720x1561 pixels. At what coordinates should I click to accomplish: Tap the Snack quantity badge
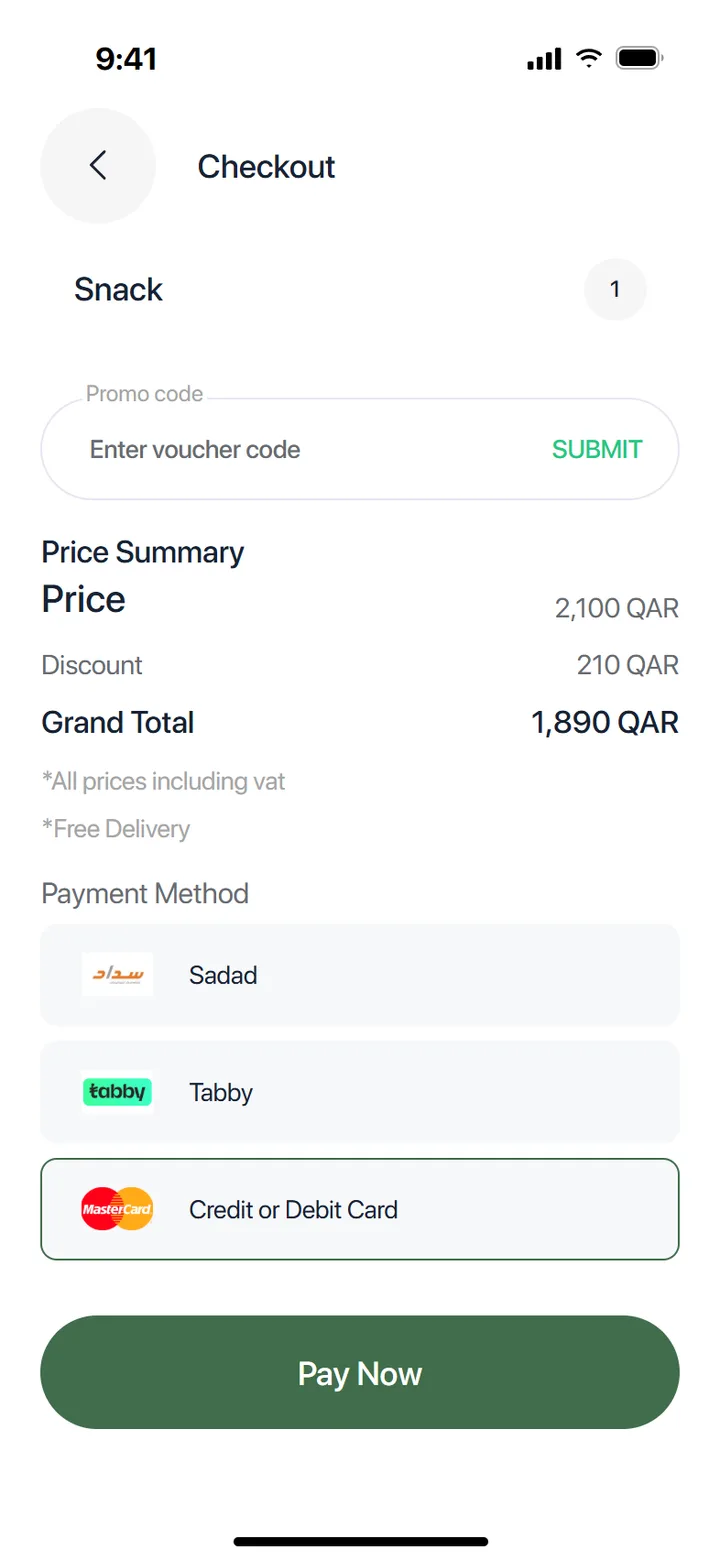615,290
